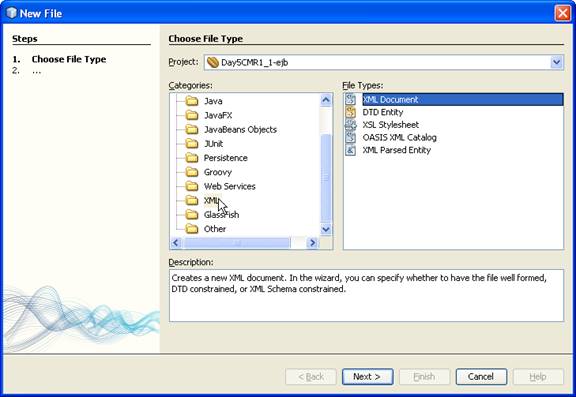The image size is (576, 397).
Task: Select Day5CMR1_1-ejb project combo box
Action: 384,62
